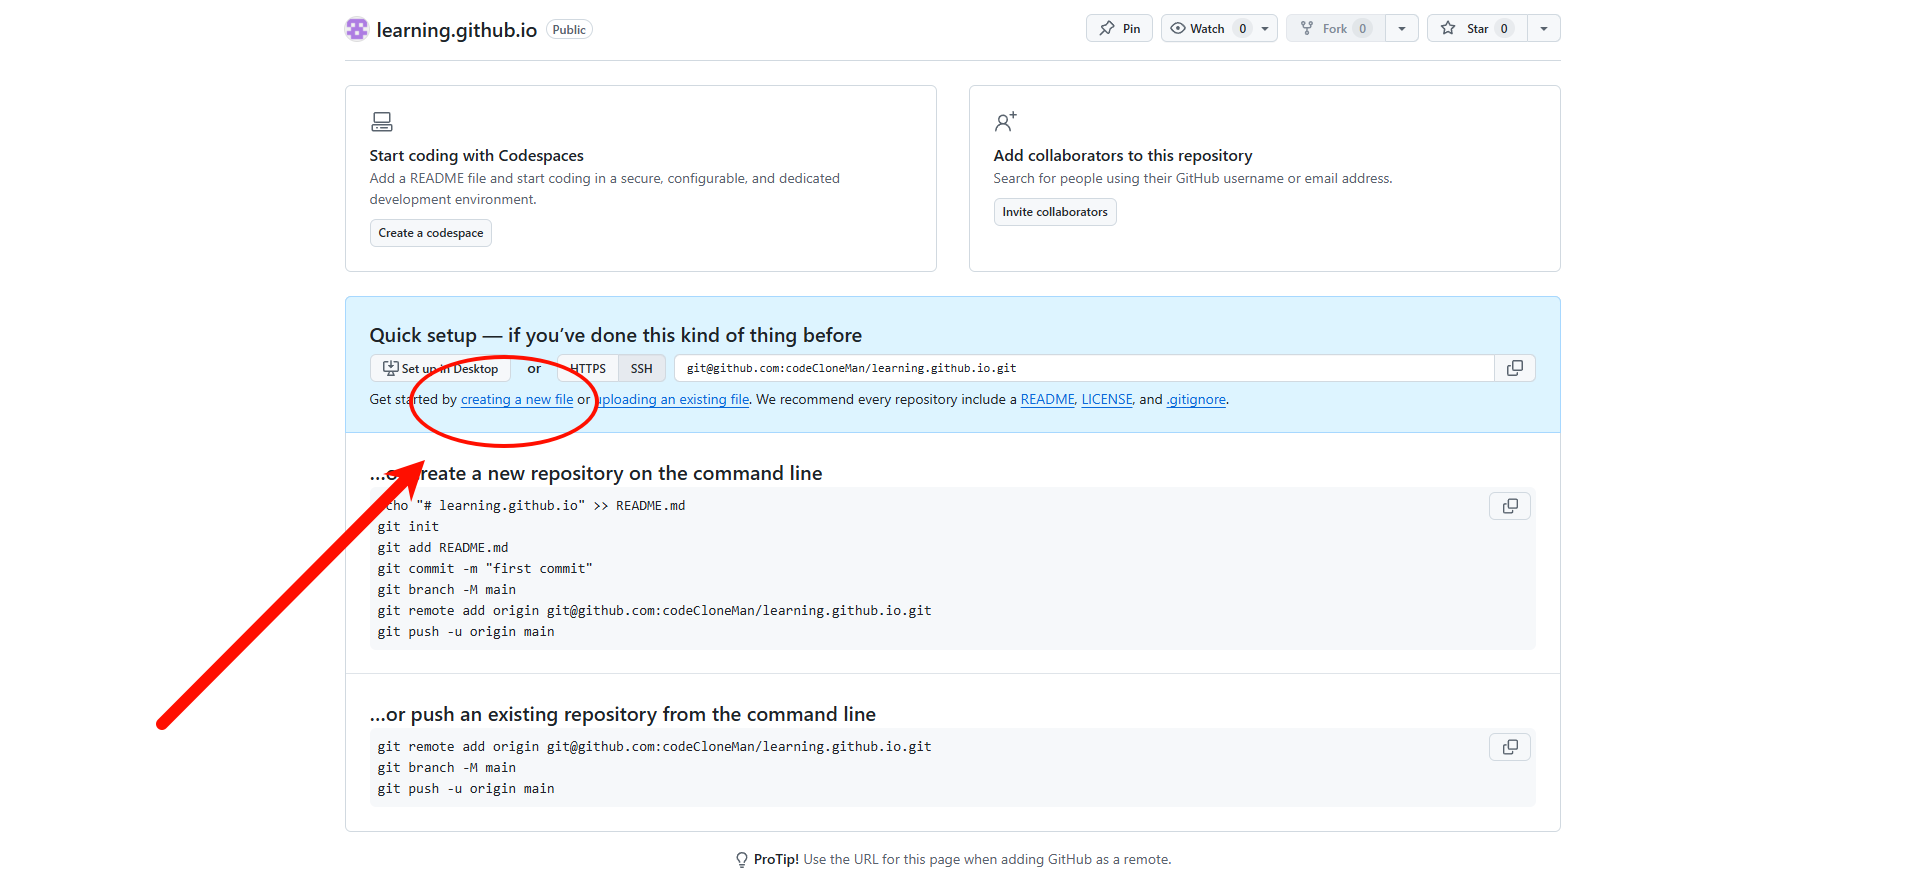Copy the push existing repository commands
This screenshot has width=1905, height=869.
[1510, 747]
